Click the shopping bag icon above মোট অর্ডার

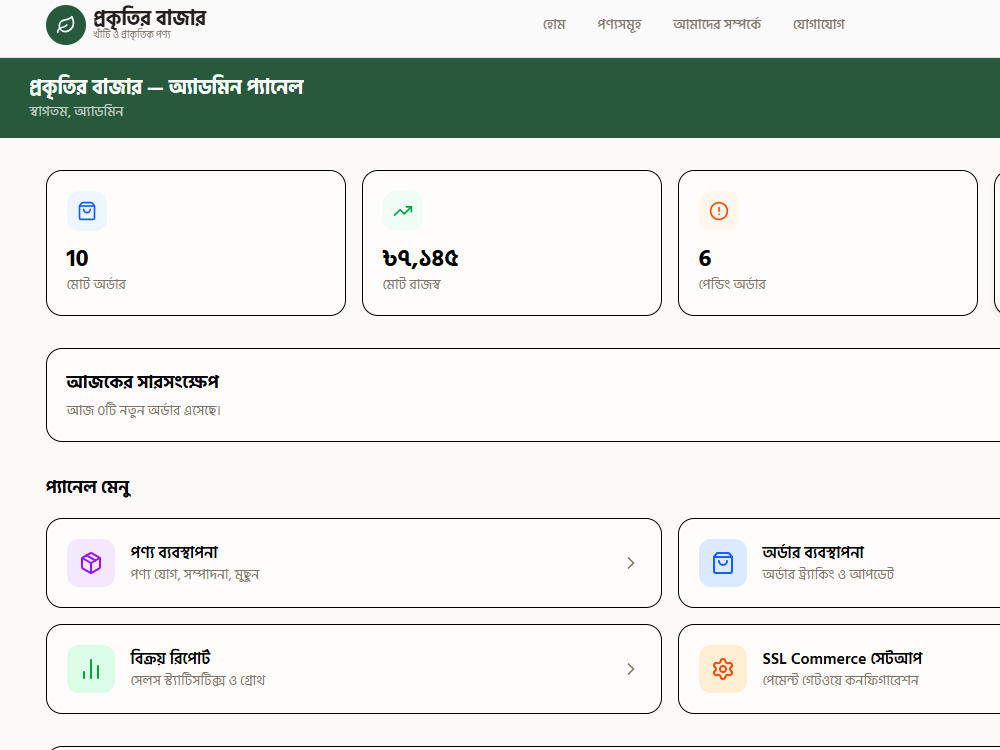click(87, 211)
